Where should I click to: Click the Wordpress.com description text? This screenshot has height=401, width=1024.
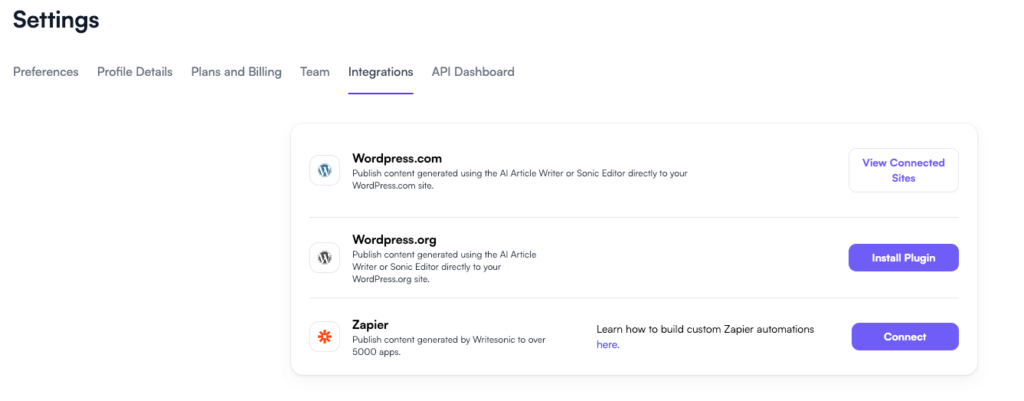(520, 180)
